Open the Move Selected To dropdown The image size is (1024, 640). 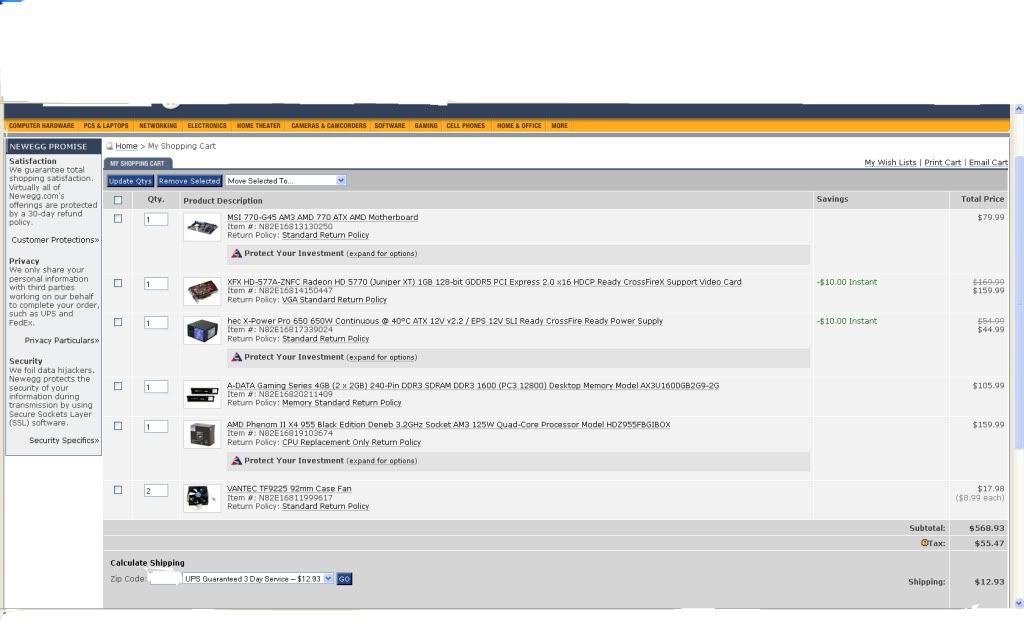pos(285,181)
